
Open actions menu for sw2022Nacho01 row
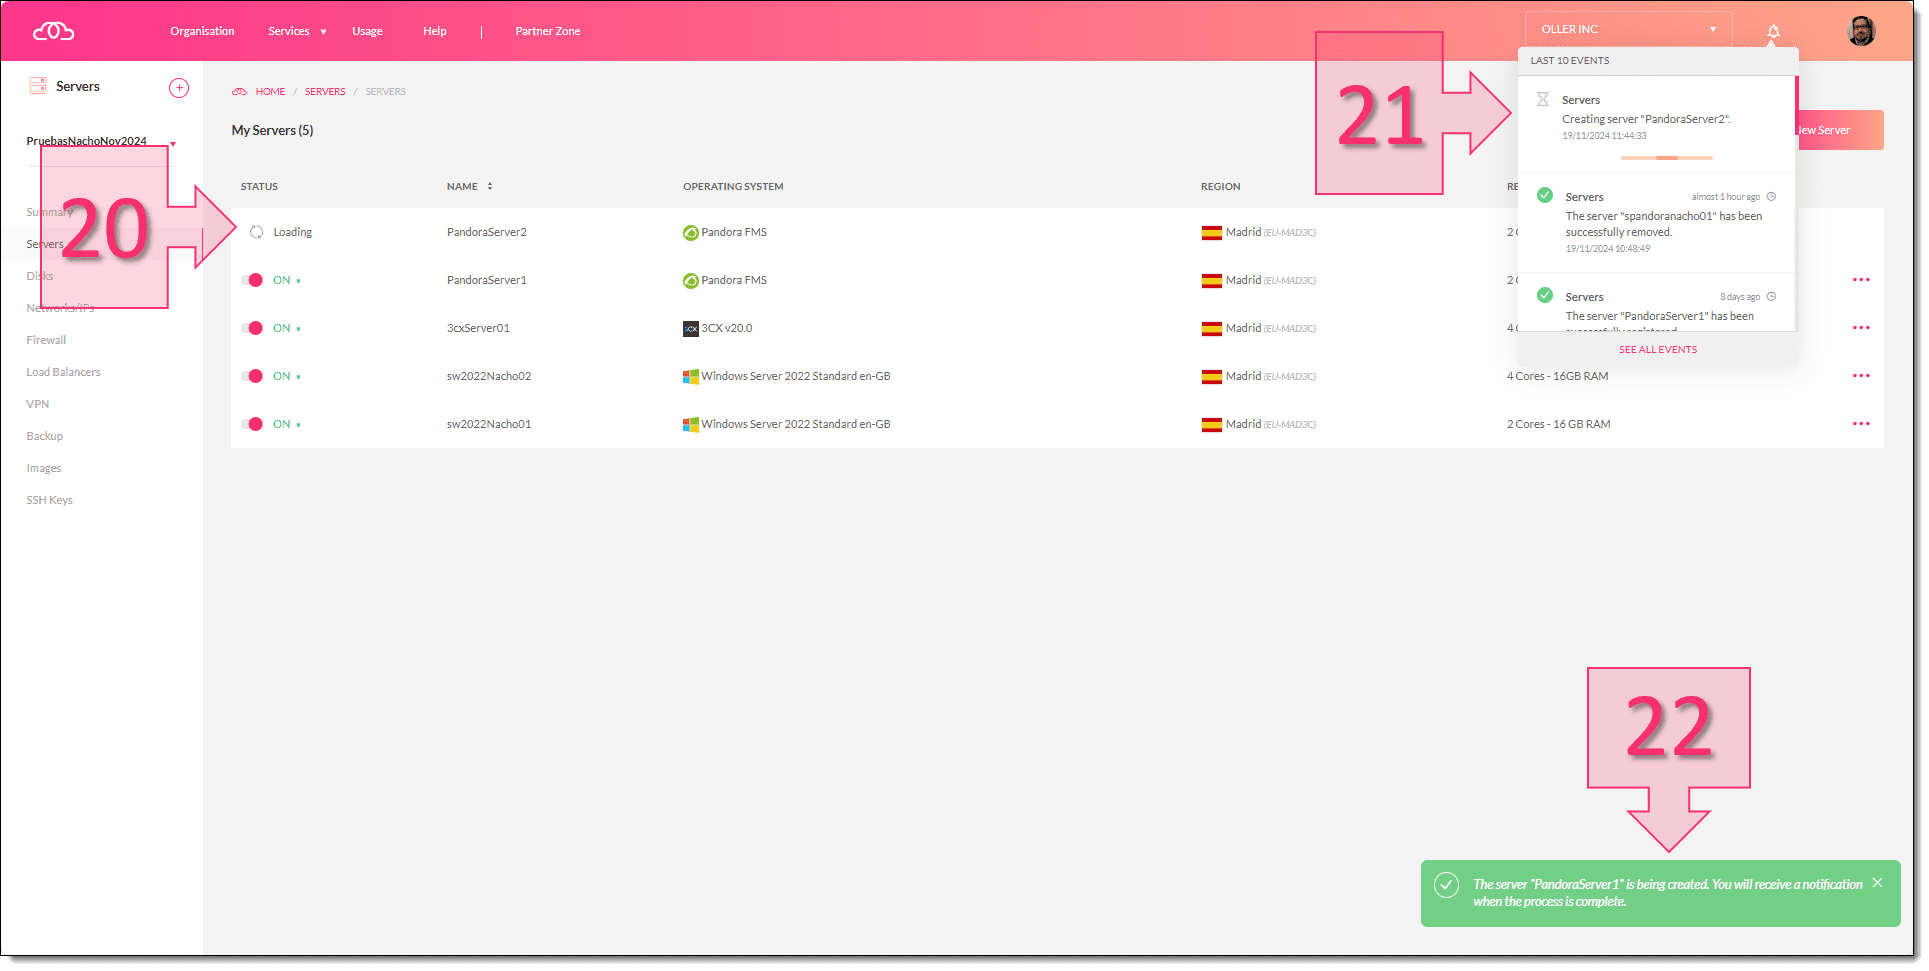point(1860,424)
